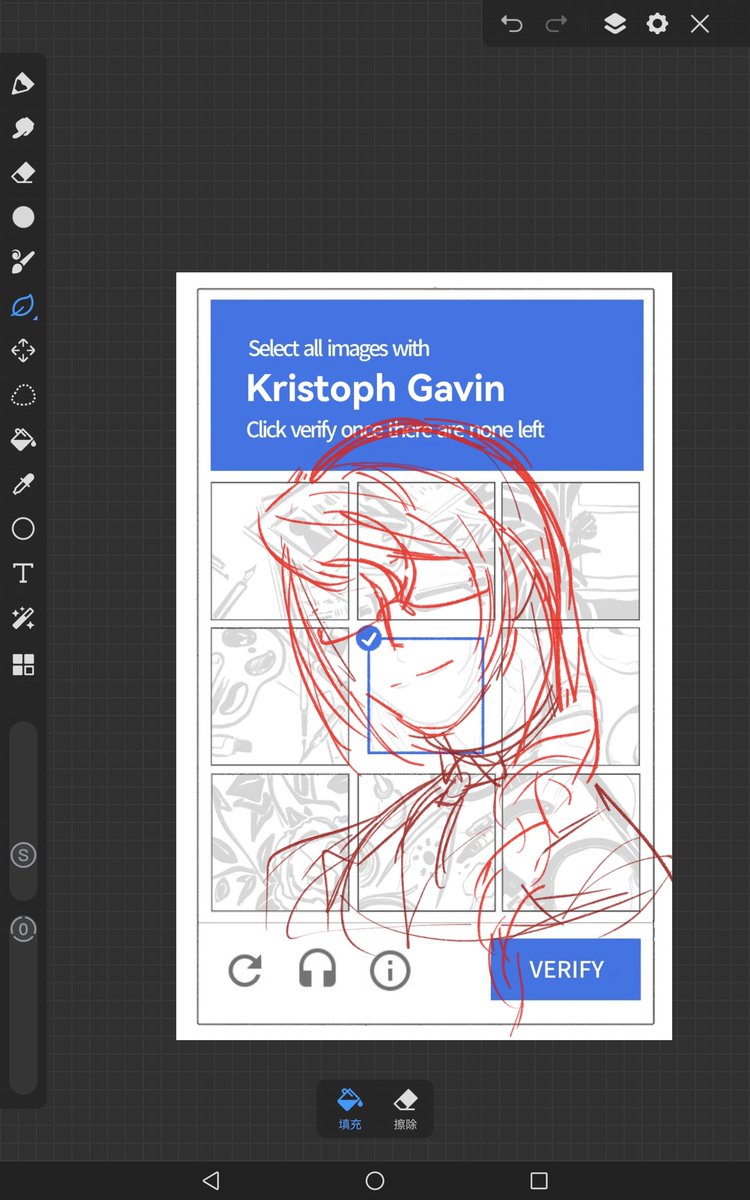750x1200 pixels.
Task: Select the paintbrush tool
Action: click(x=23, y=261)
